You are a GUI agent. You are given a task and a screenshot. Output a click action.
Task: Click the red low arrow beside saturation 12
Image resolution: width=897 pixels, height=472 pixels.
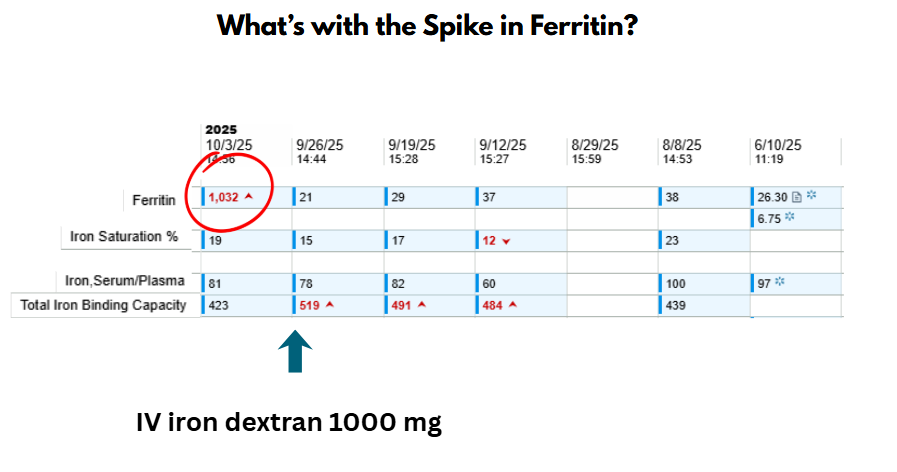(506, 241)
